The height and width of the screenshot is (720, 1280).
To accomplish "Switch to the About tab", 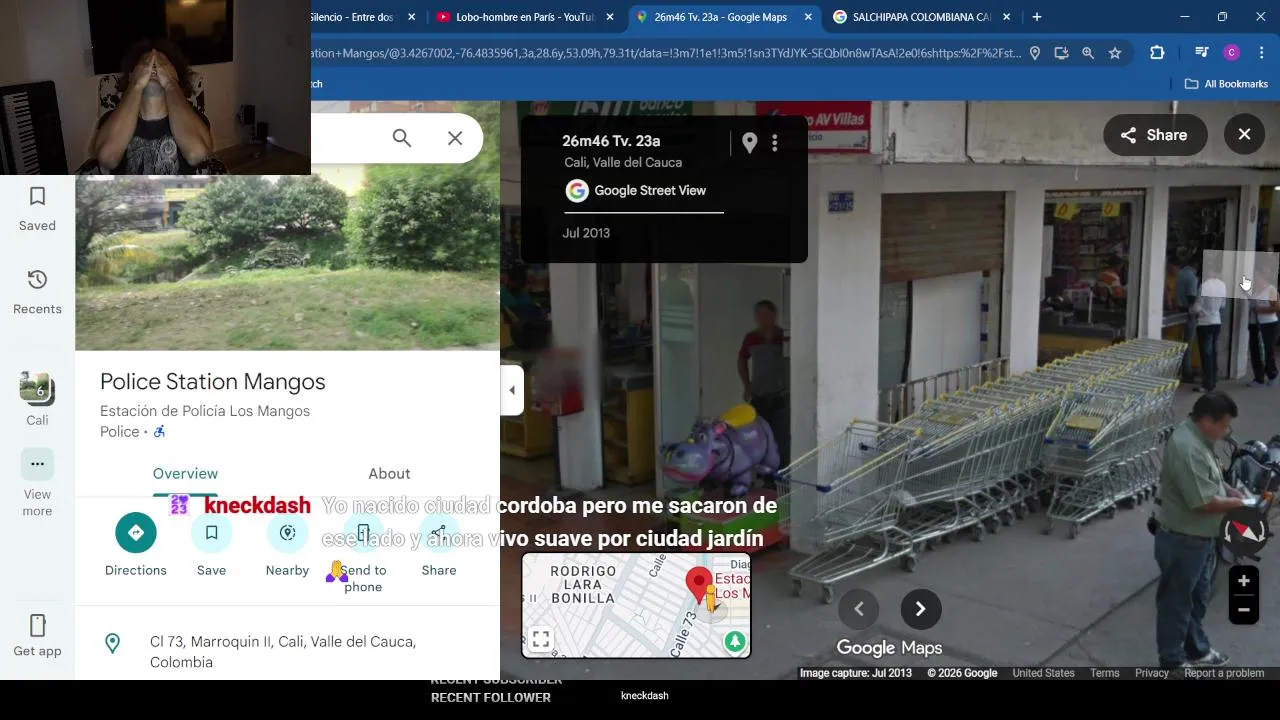I will [x=389, y=474].
